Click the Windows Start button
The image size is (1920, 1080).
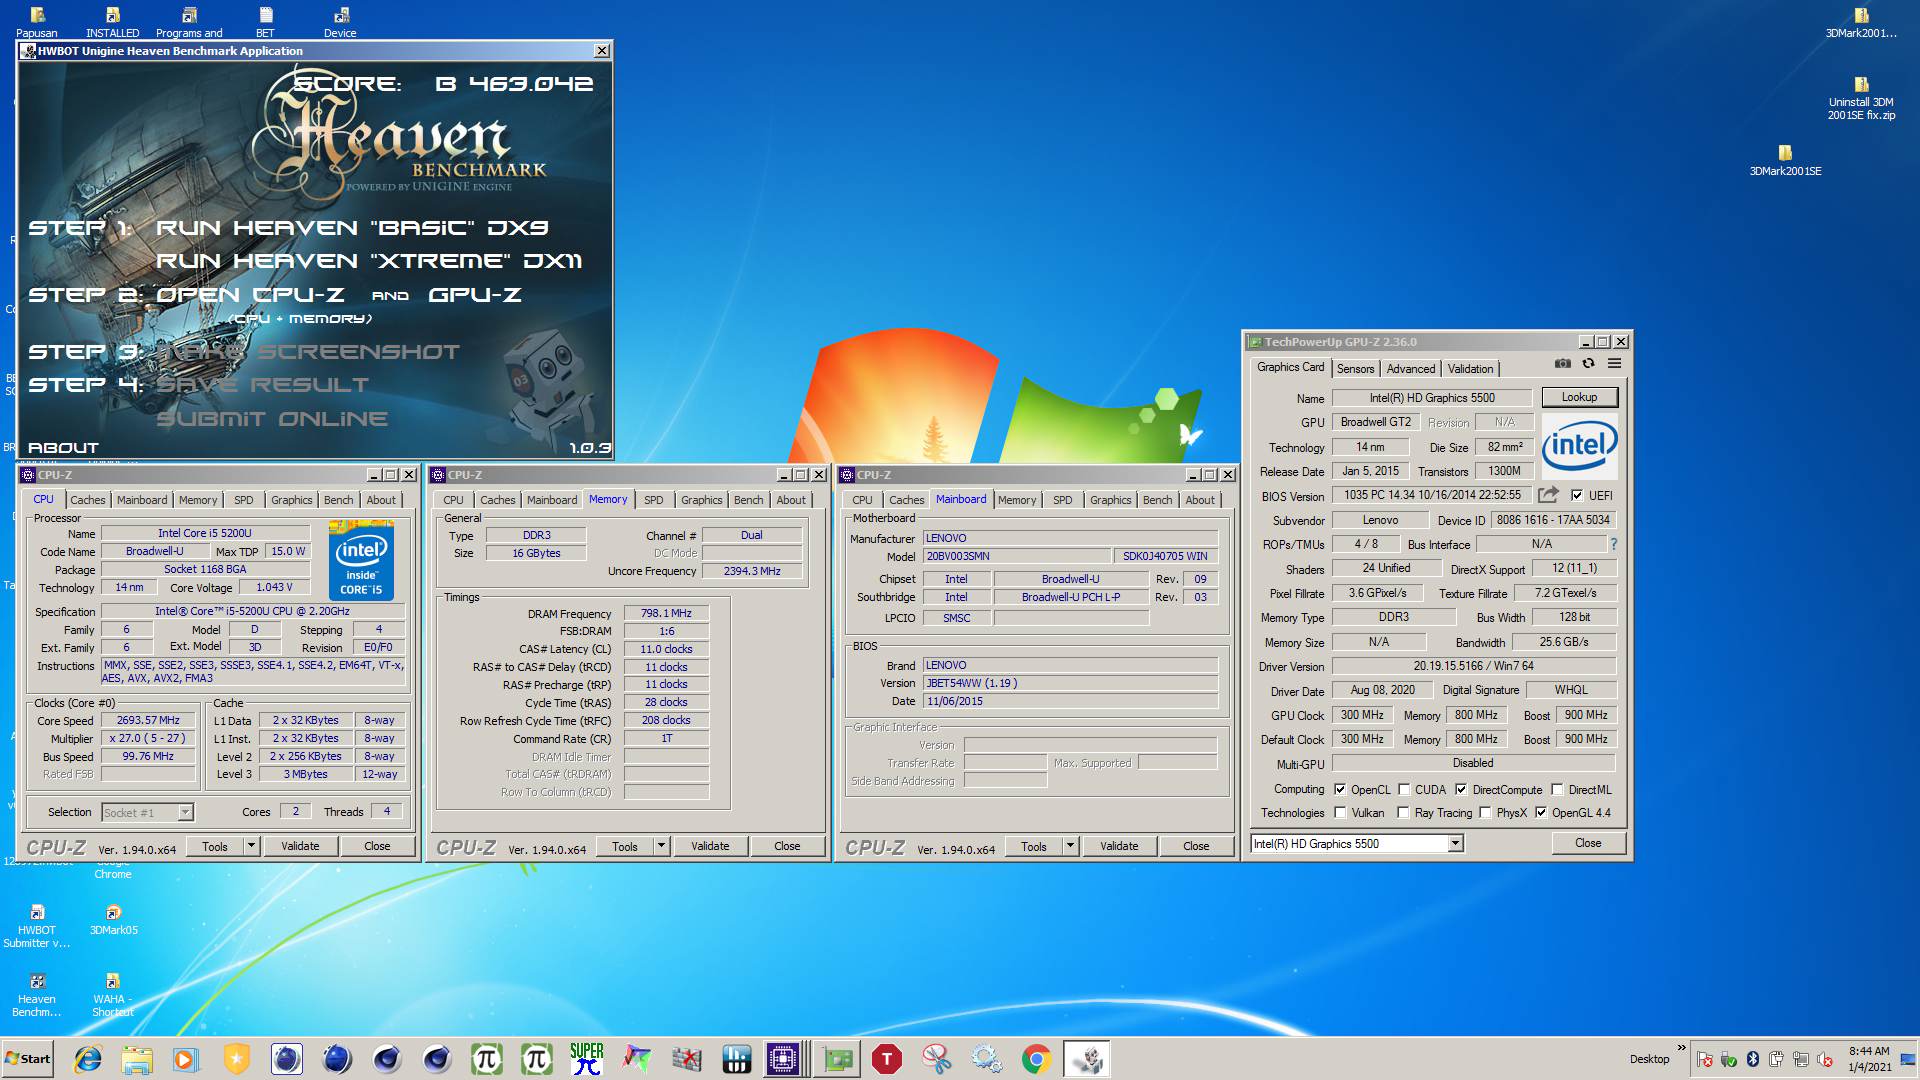click(28, 1059)
